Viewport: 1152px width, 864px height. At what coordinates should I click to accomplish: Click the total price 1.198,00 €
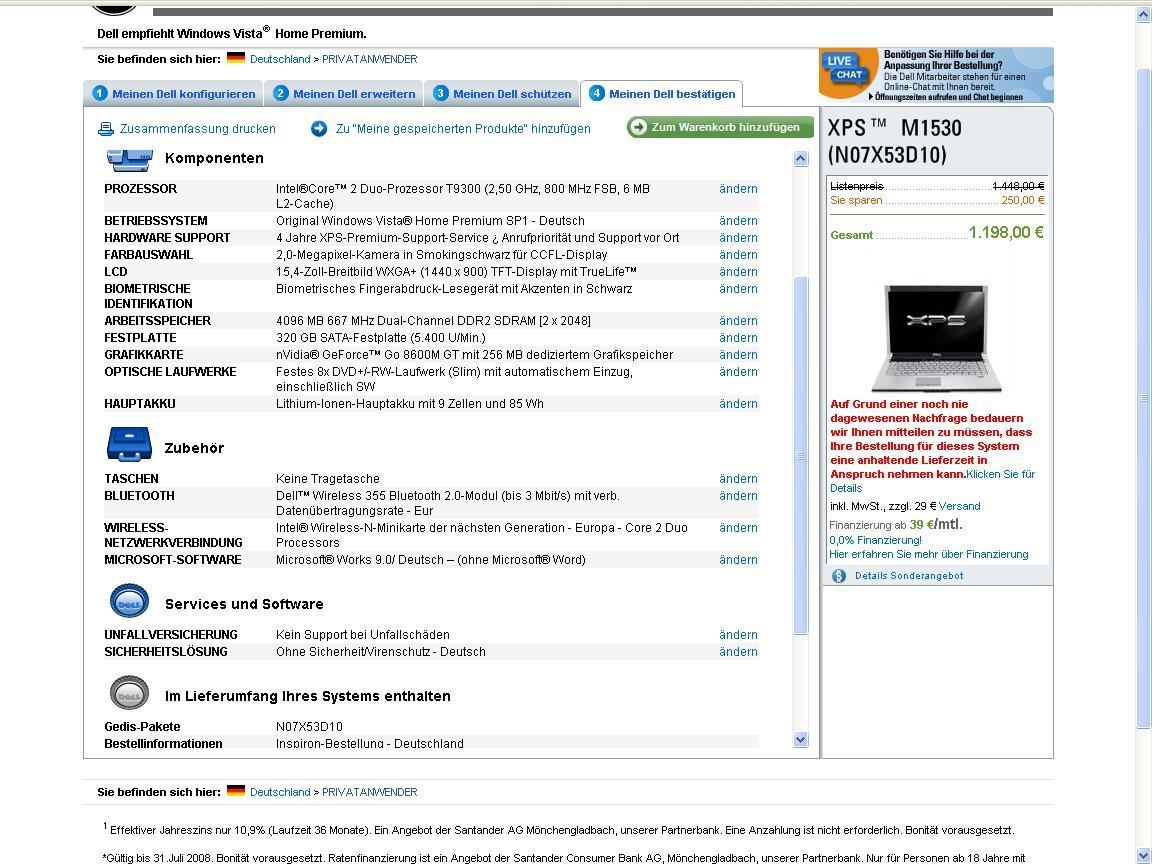coord(1006,233)
